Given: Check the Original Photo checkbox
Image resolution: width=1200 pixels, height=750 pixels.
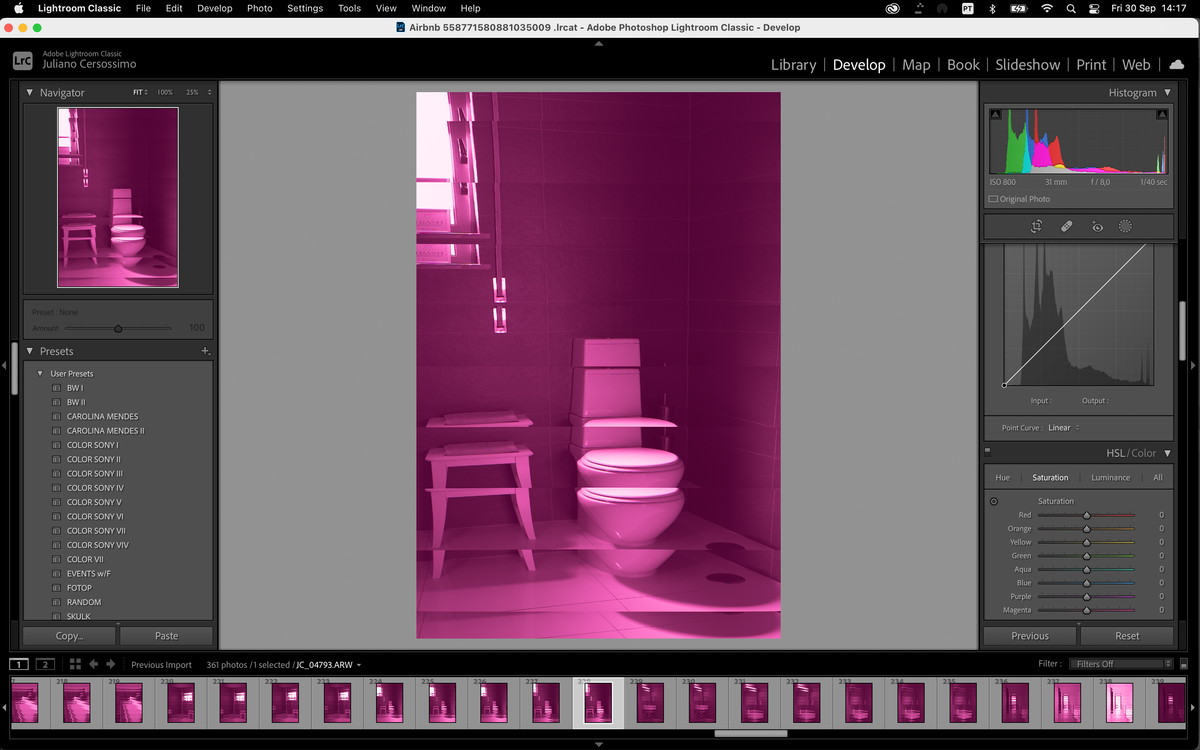Looking at the screenshot, I should coord(993,199).
